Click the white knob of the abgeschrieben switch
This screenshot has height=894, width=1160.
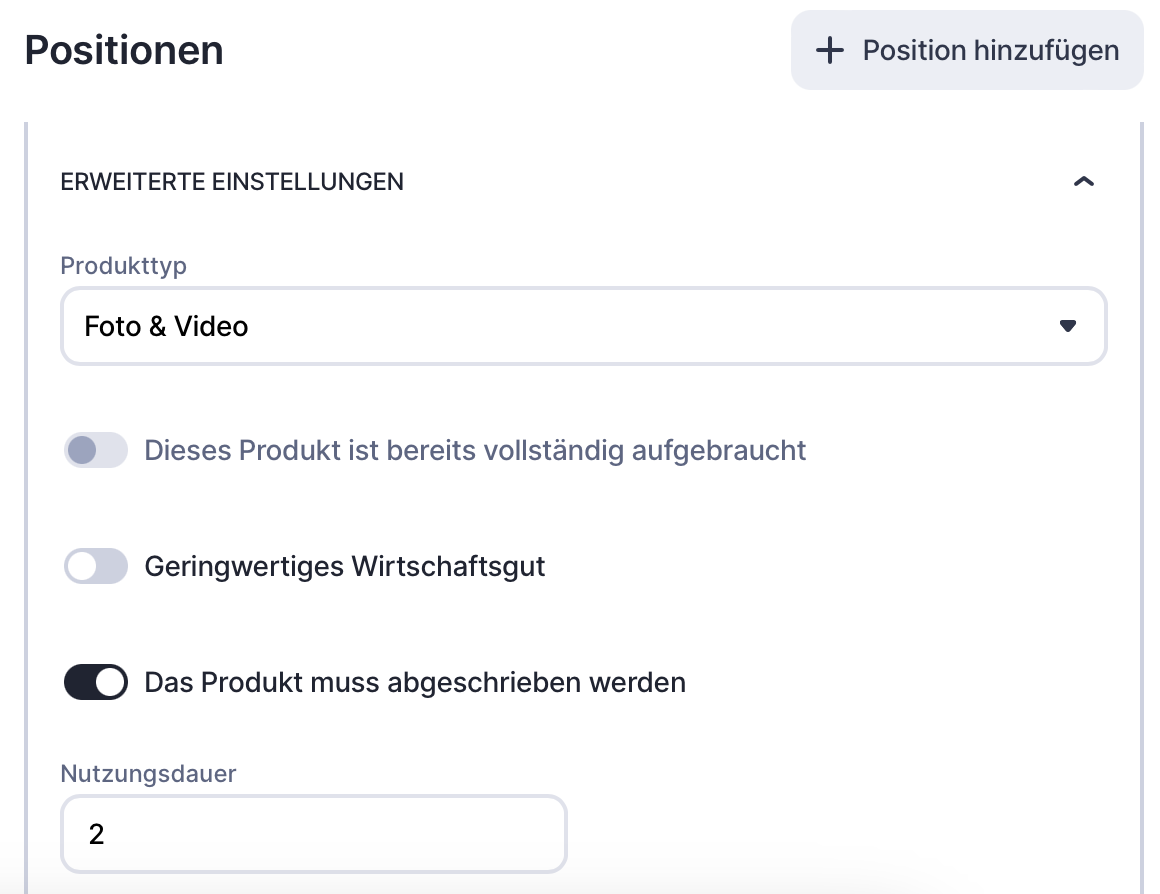pos(111,682)
